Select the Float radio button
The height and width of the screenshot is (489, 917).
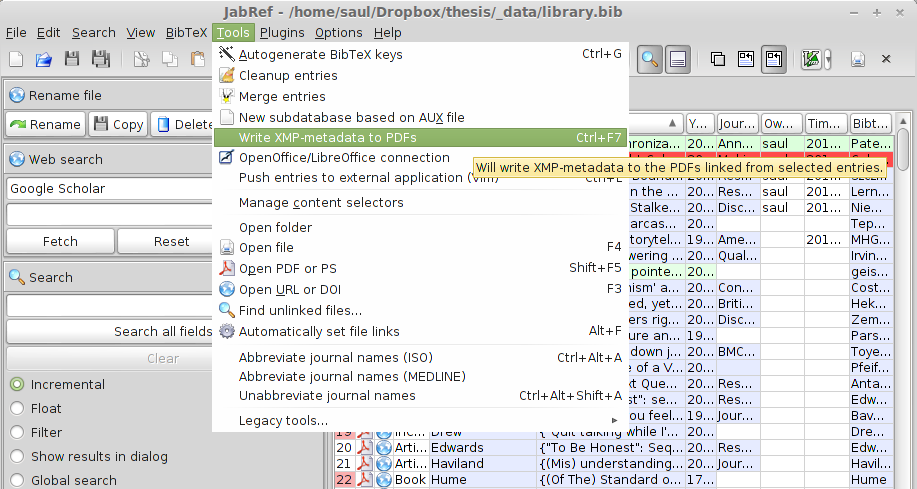(x=17, y=408)
